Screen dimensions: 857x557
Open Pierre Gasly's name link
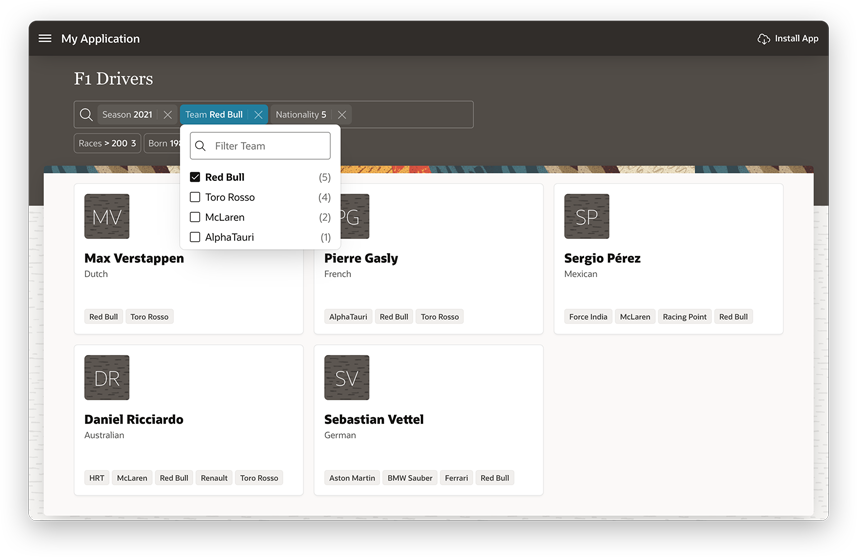361,258
